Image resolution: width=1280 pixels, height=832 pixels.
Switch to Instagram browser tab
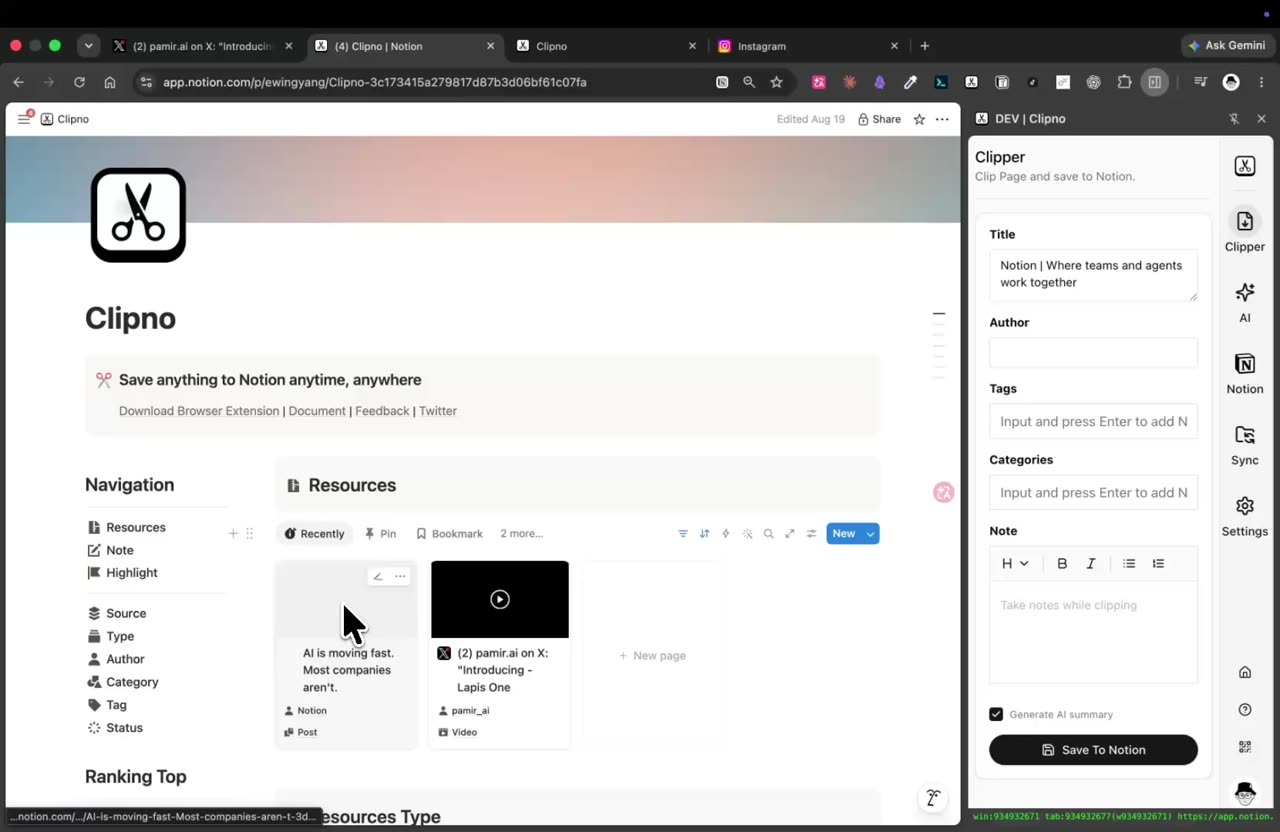(808, 46)
